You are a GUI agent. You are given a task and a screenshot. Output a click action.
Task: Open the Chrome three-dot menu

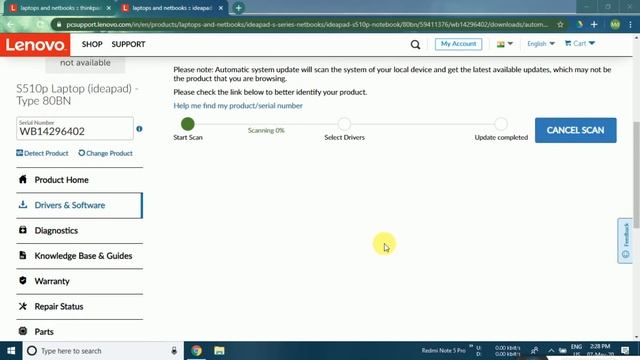(x=631, y=24)
